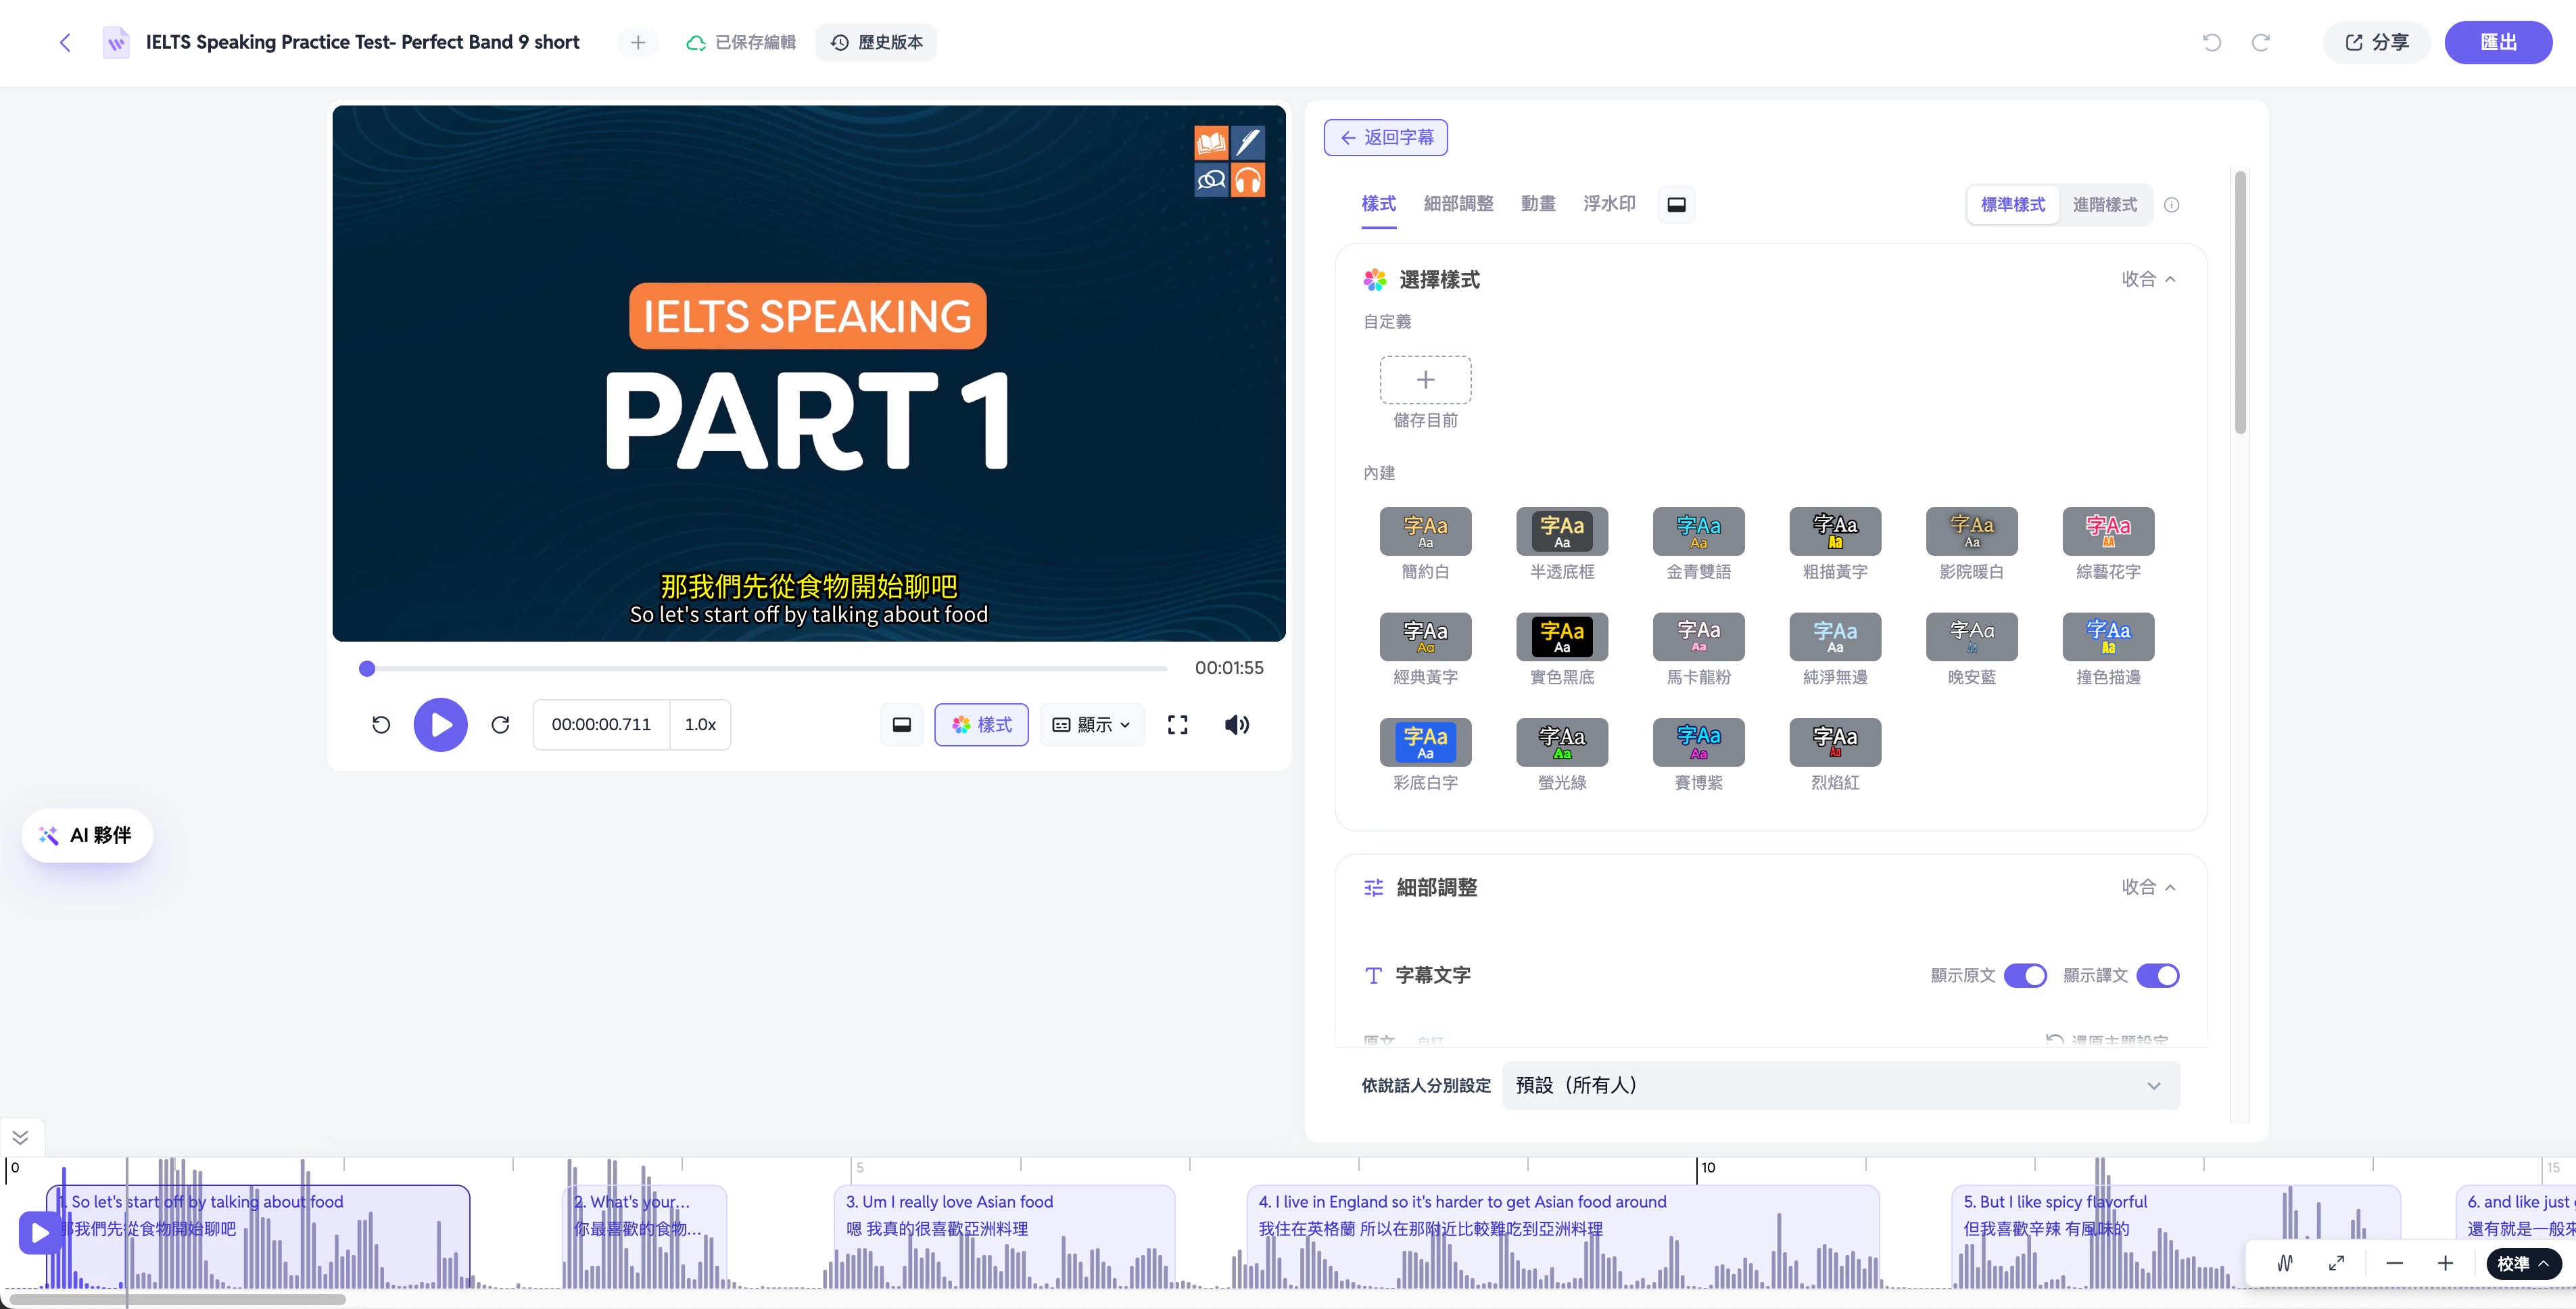Apply the 賽博紫 subtitle style
Screen dimensions: 2576x1309
1698,742
